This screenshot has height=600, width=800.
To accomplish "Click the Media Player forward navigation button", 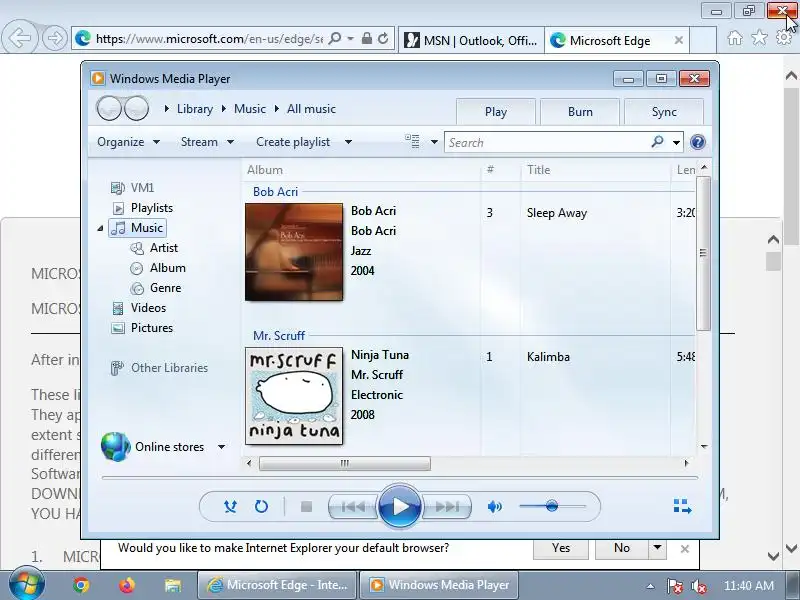I will coord(136,108).
